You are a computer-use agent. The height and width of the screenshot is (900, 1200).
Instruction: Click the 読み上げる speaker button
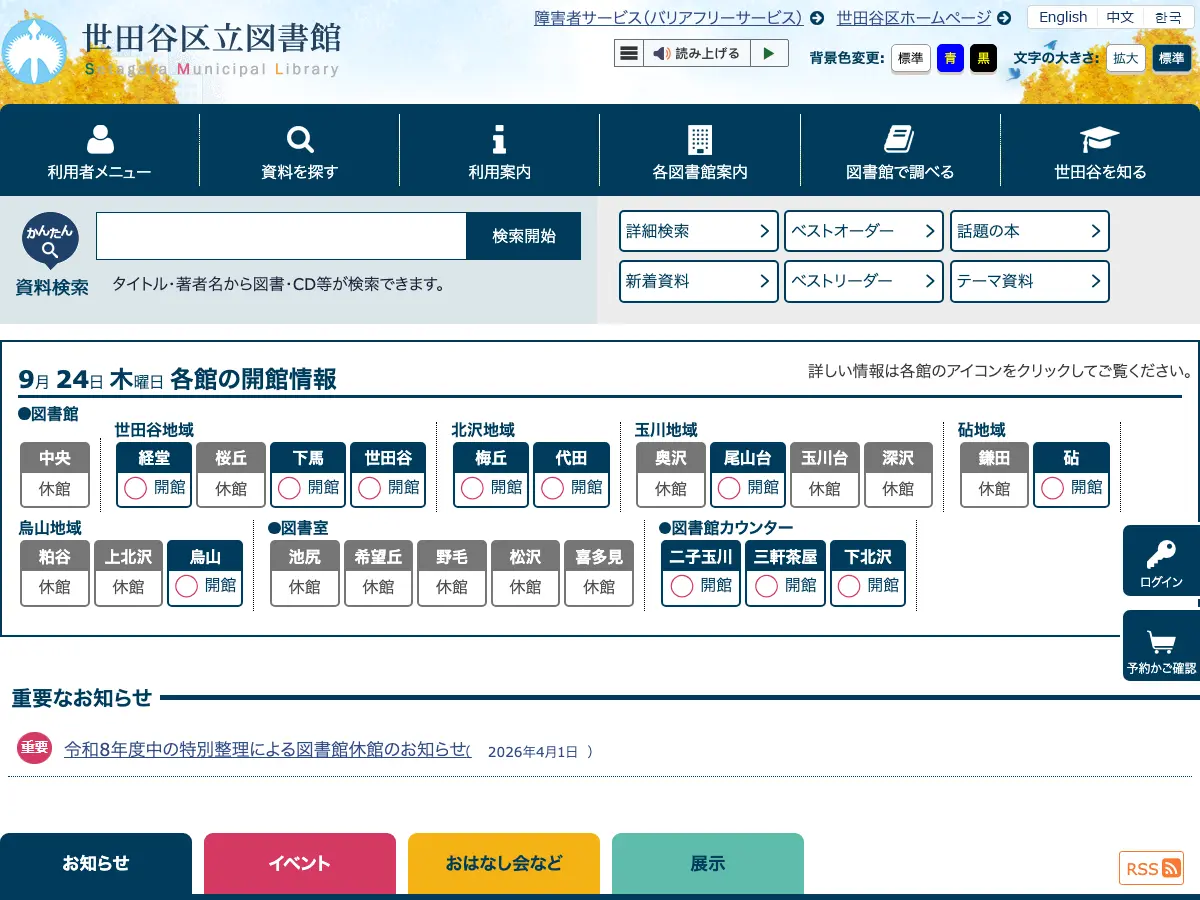[696, 53]
